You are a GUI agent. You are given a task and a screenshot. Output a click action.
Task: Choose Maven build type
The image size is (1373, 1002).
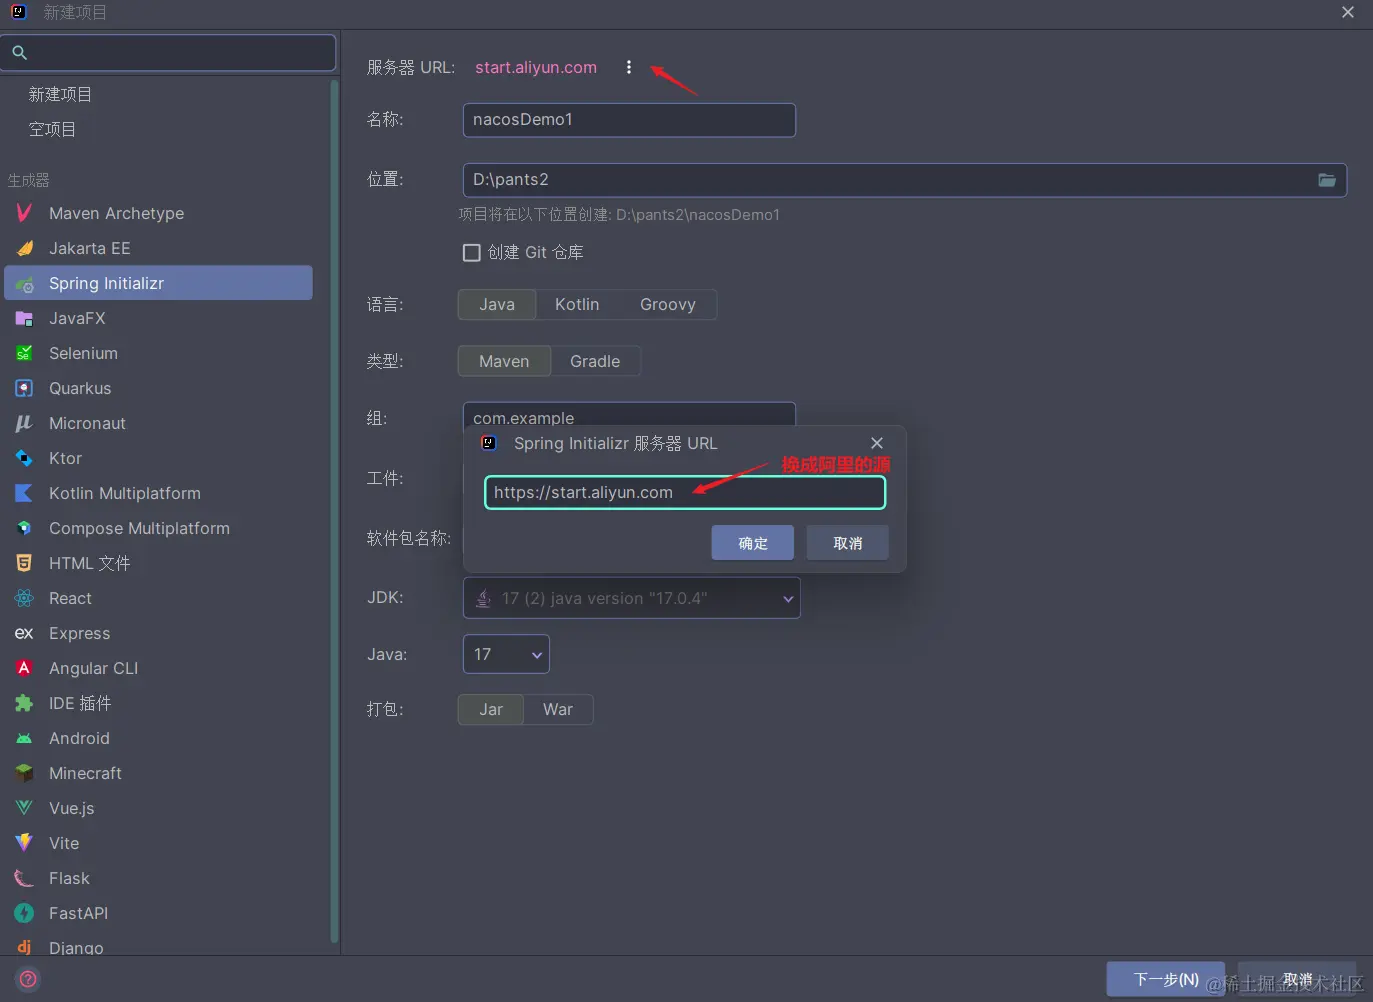(x=504, y=361)
